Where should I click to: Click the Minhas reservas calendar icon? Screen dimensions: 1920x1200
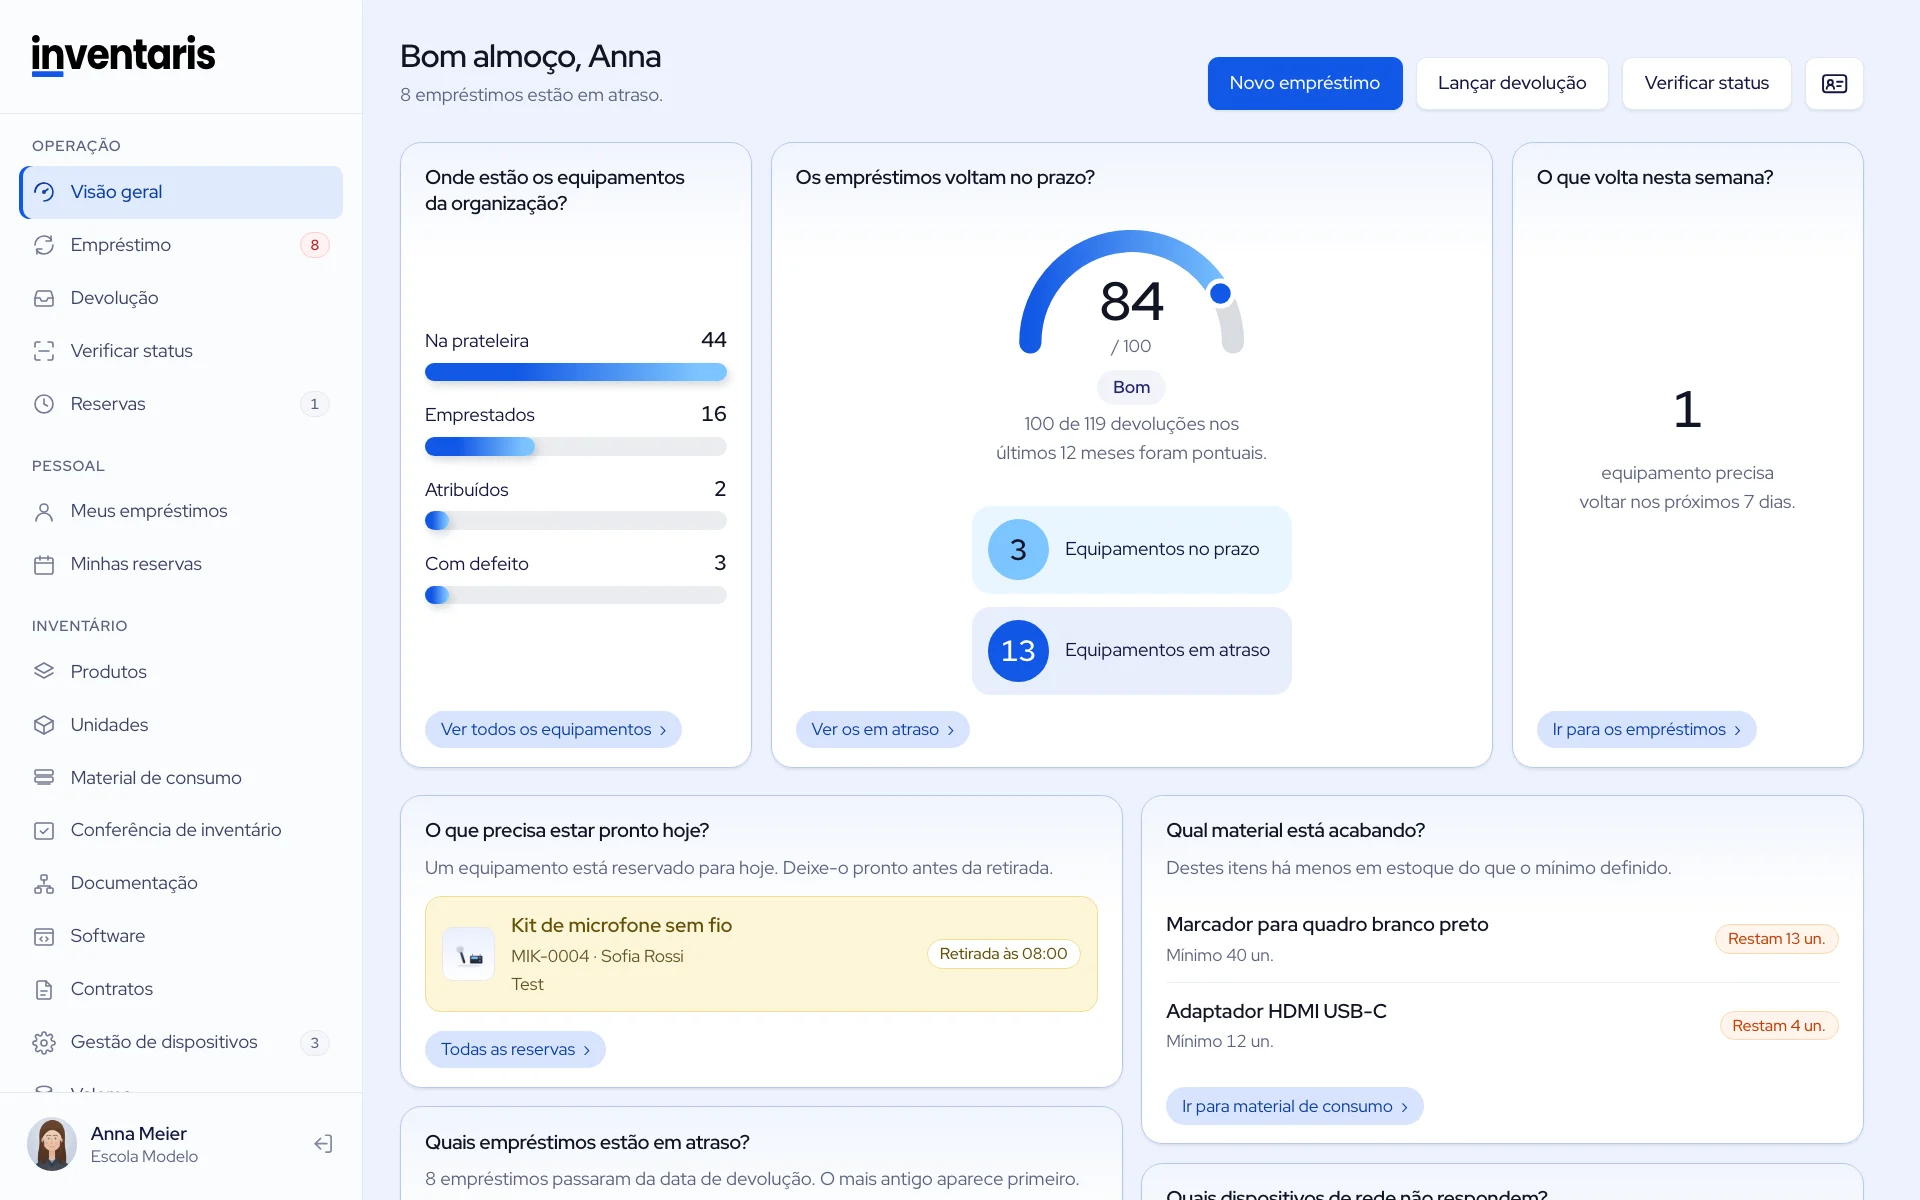click(x=44, y=565)
